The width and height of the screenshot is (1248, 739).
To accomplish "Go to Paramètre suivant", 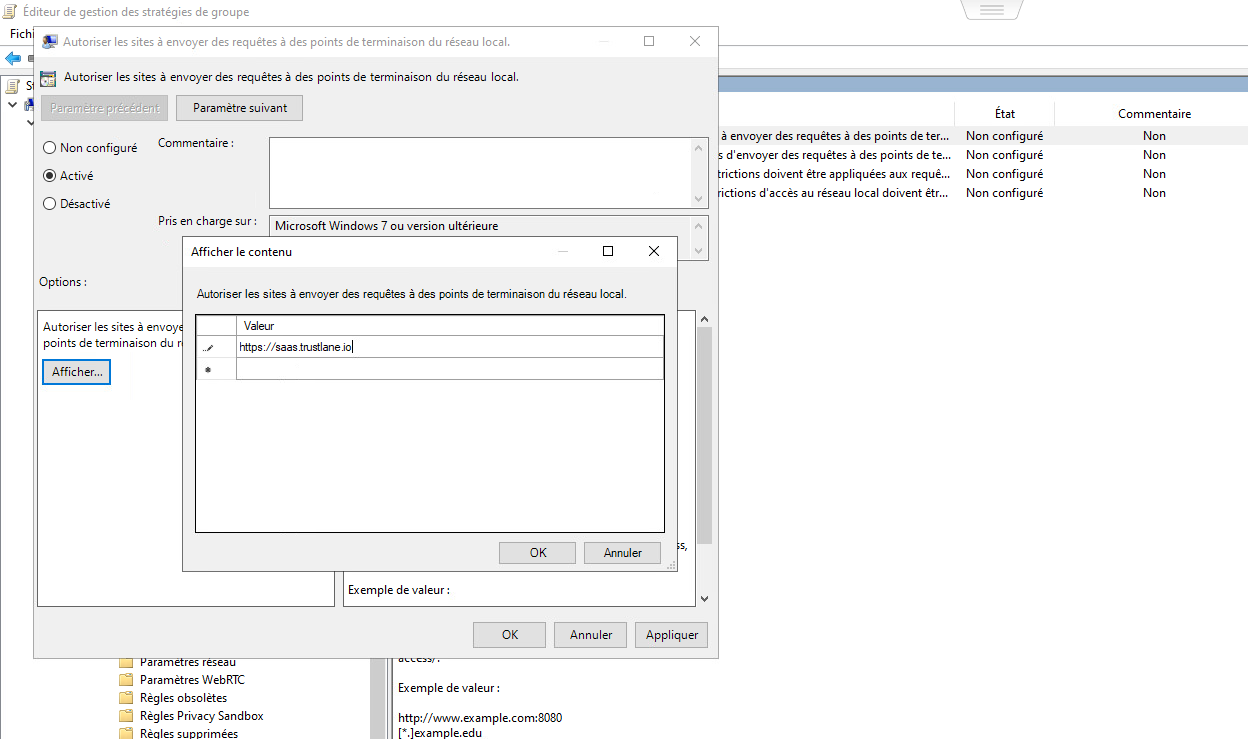I will coord(239,108).
